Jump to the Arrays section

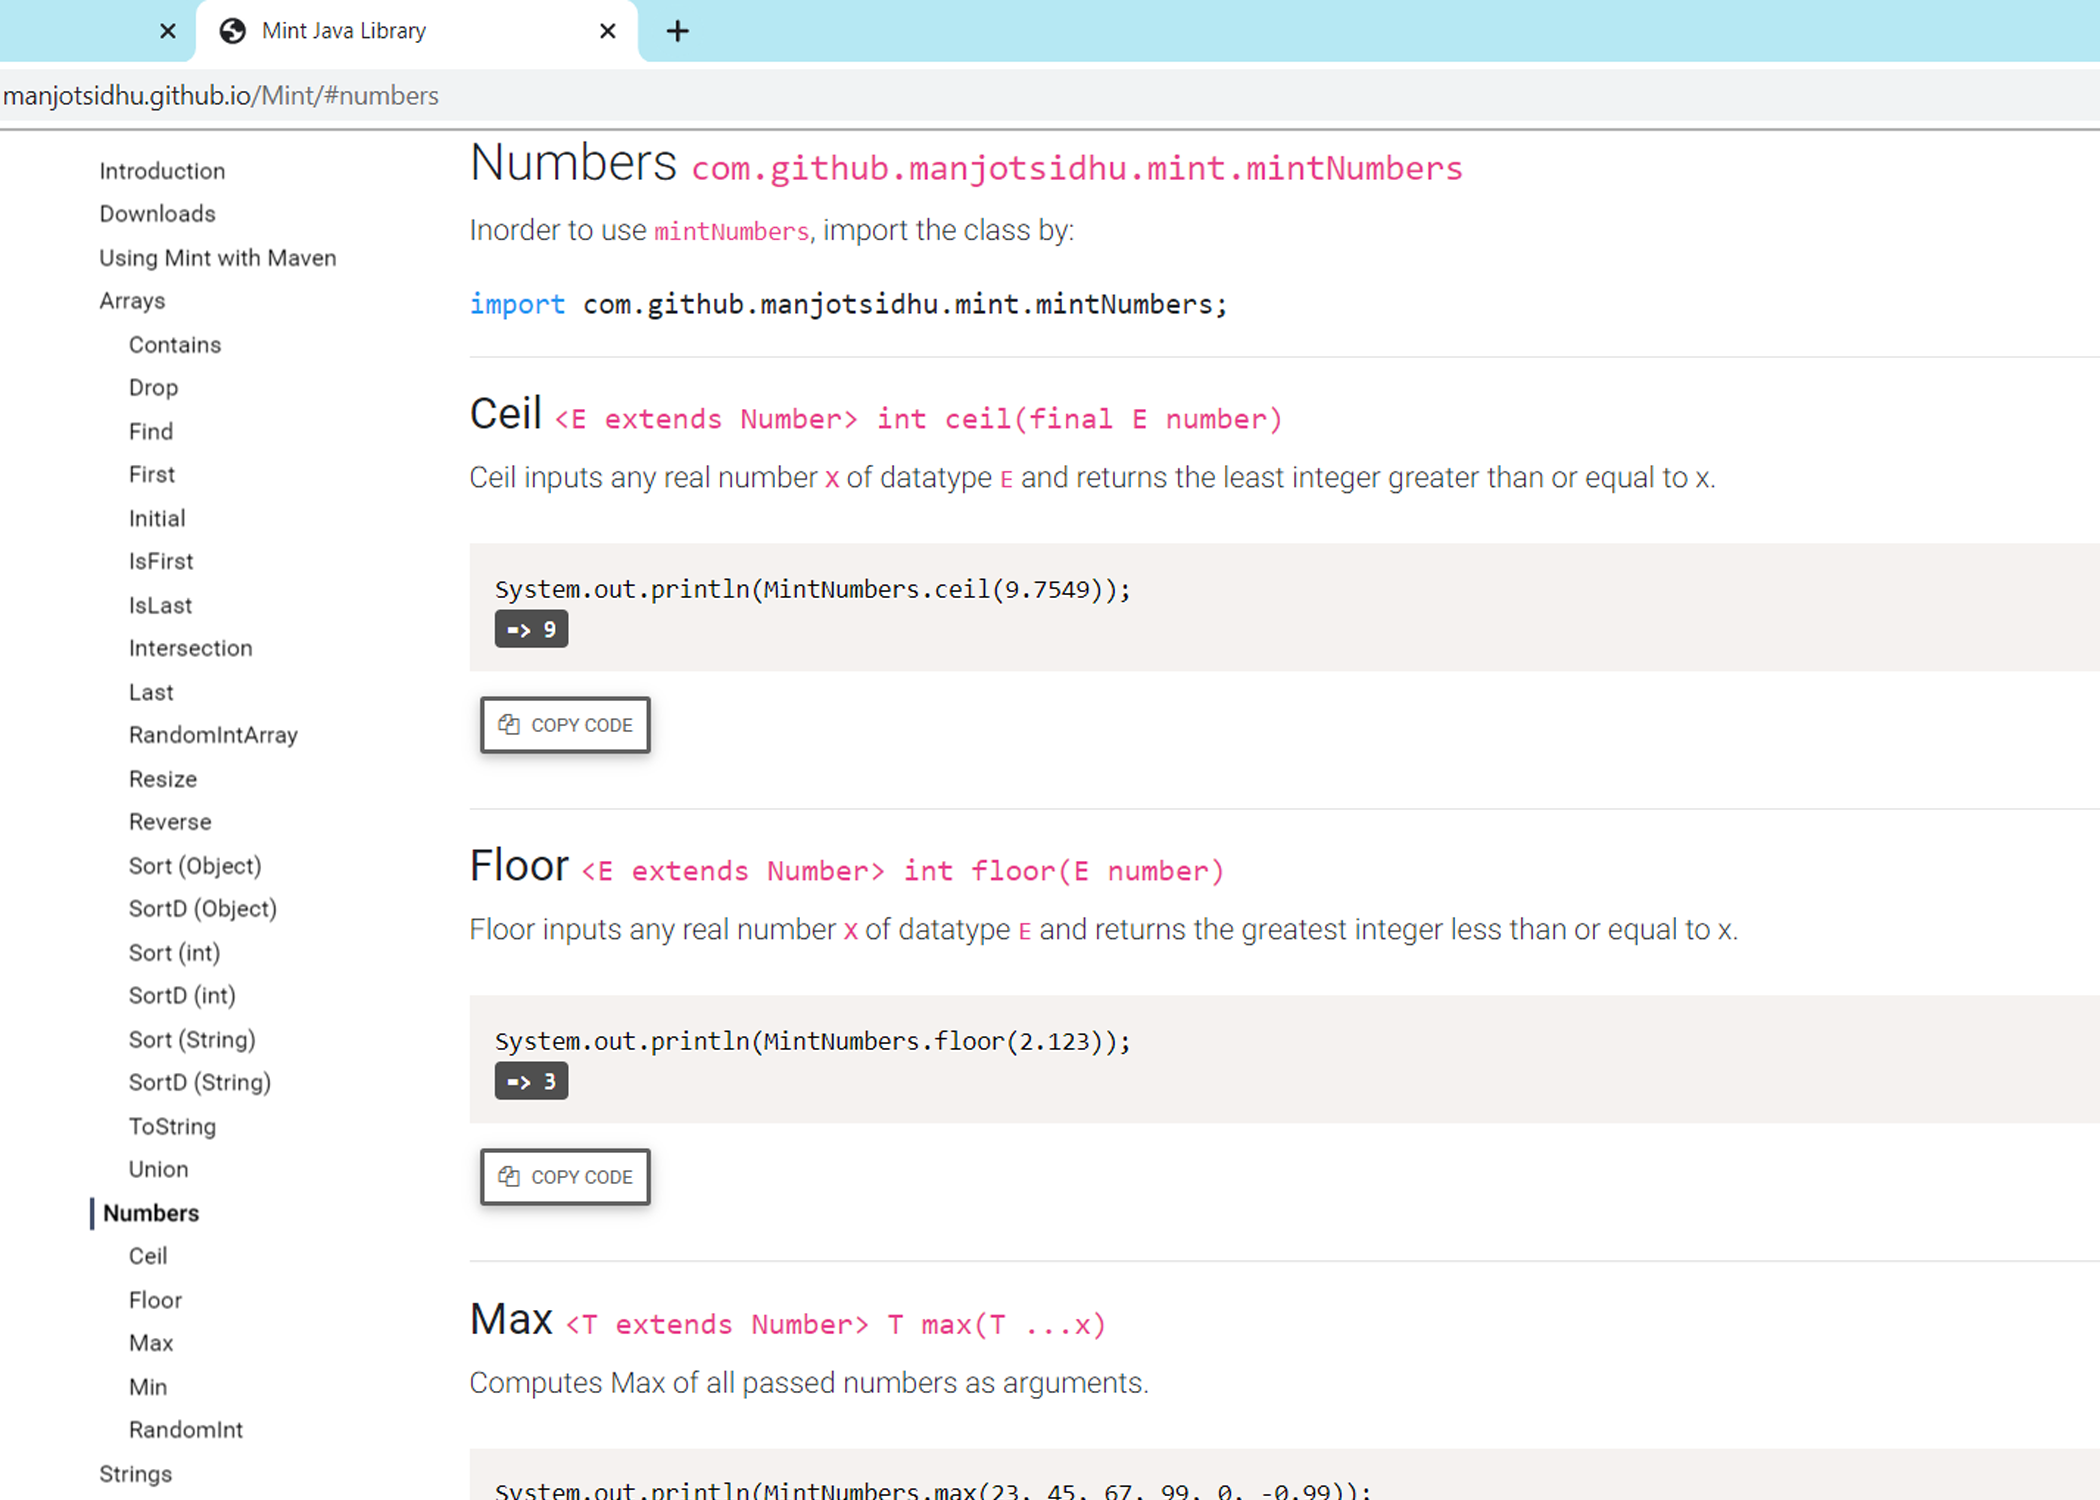tap(132, 301)
